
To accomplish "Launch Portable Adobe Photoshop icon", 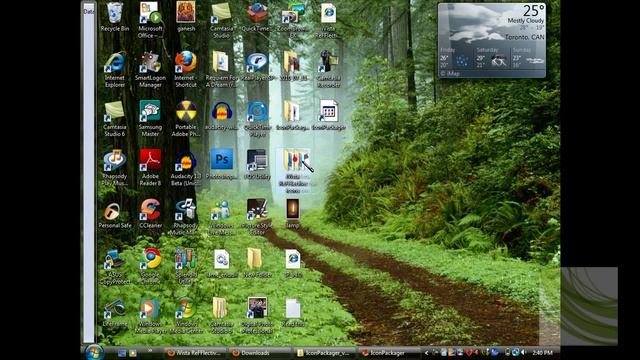I will [x=186, y=119].
